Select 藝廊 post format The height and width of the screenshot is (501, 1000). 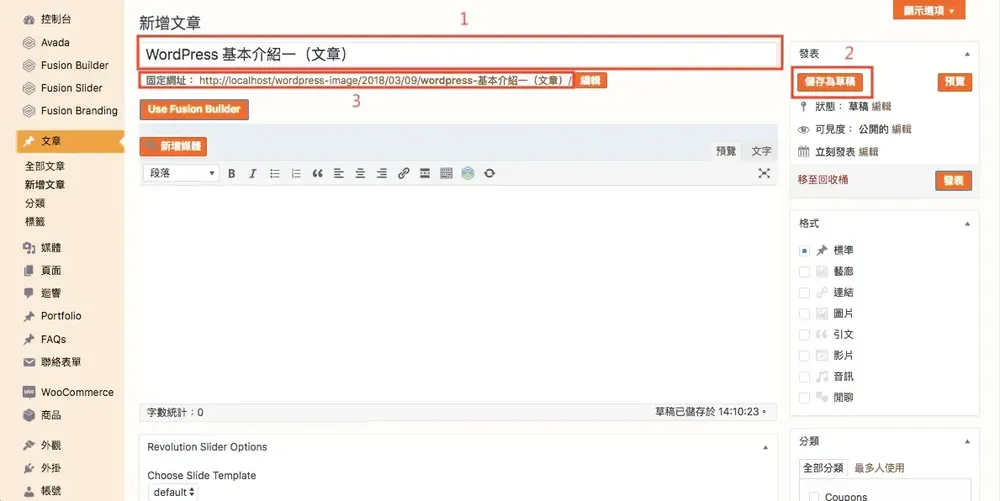point(804,272)
